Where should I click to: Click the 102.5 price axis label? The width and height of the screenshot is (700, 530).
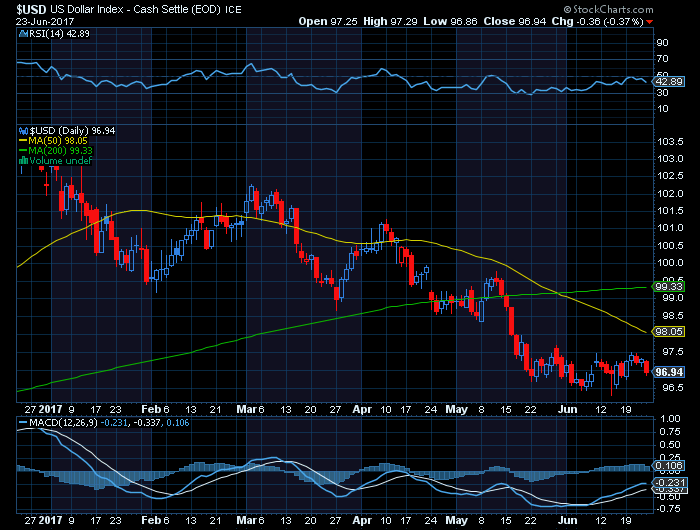pos(670,176)
